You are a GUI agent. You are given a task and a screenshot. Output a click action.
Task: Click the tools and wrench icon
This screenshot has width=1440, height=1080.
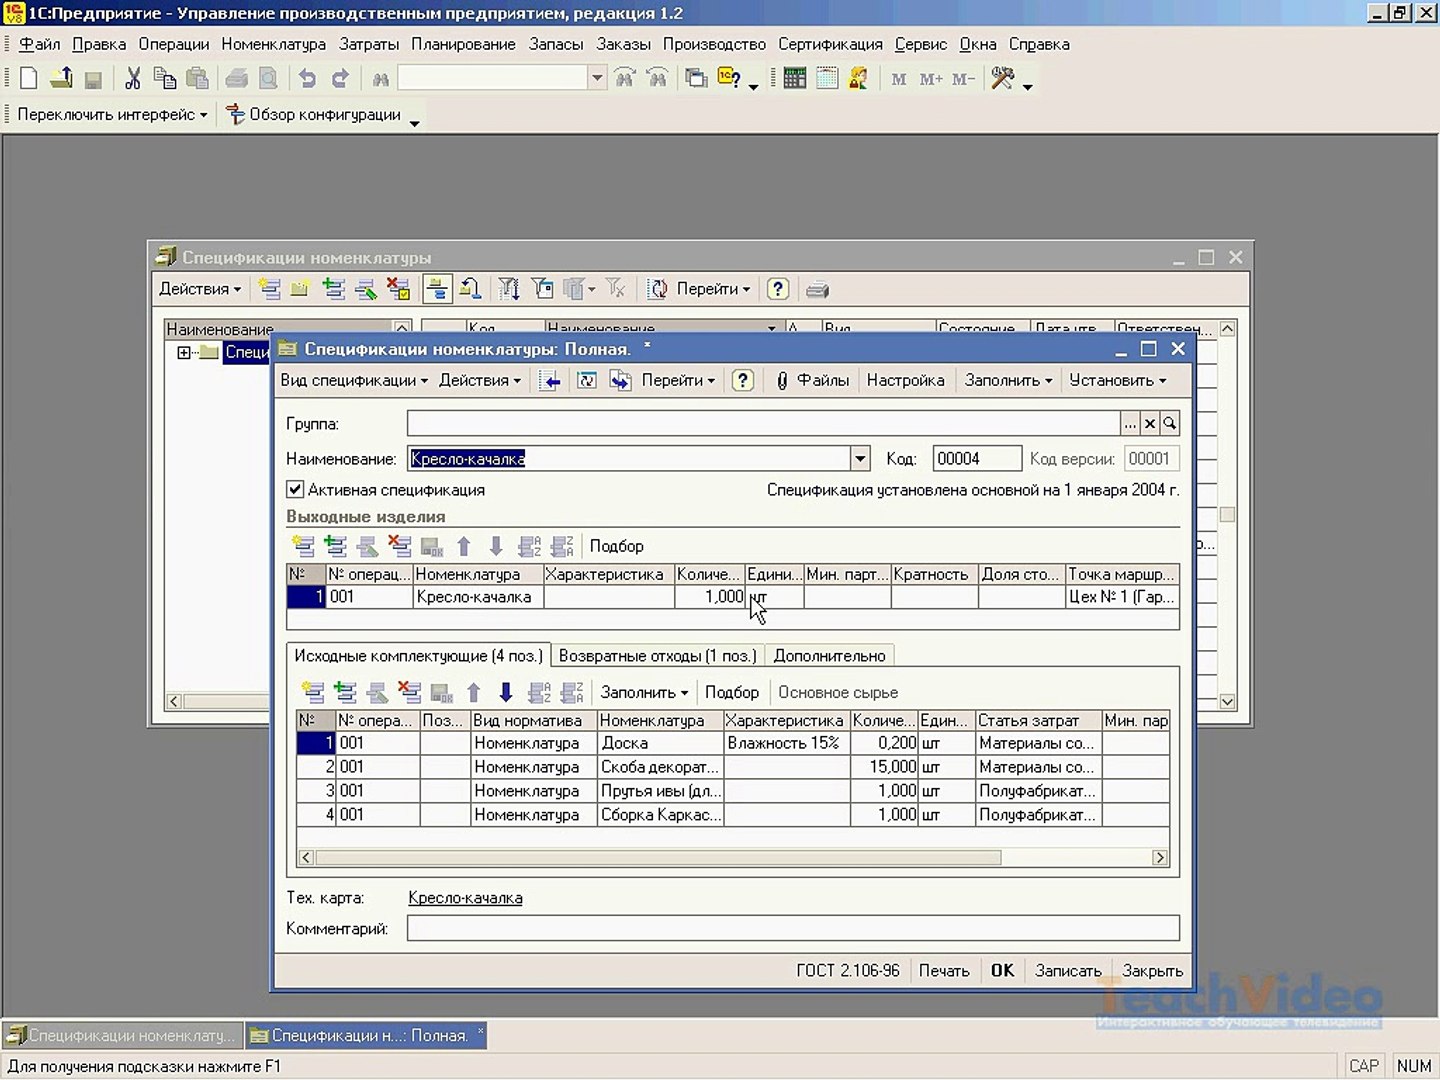coord(1002,78)
